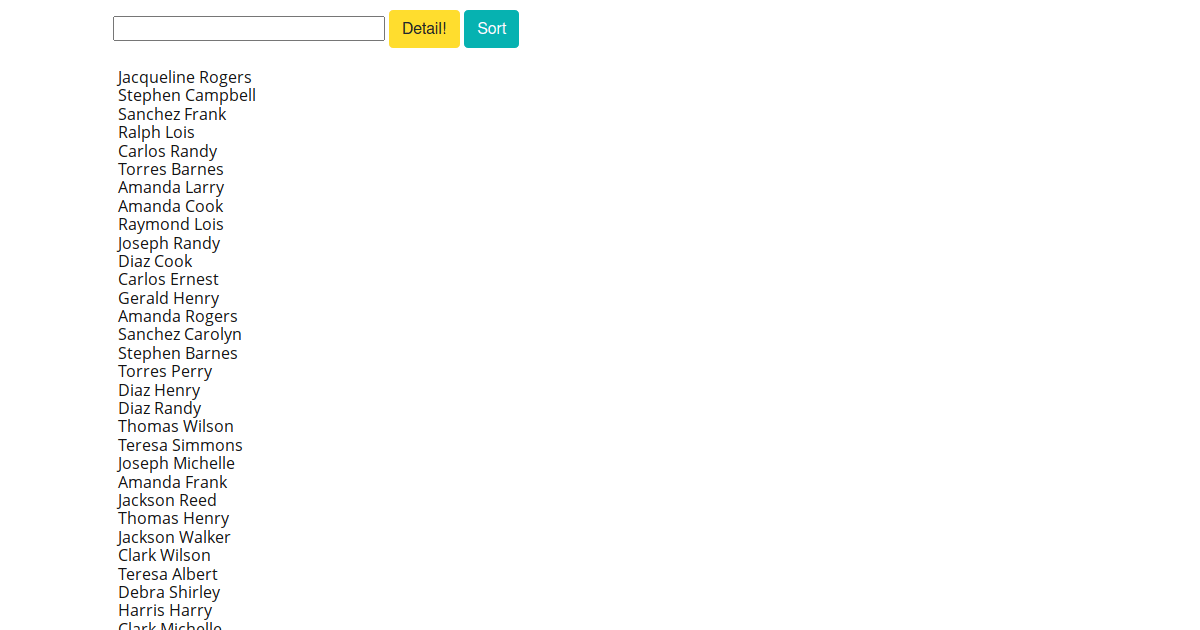
Task: Select Amanda Frank in the list
Action: pyautogui.click(x=173, y=482)
